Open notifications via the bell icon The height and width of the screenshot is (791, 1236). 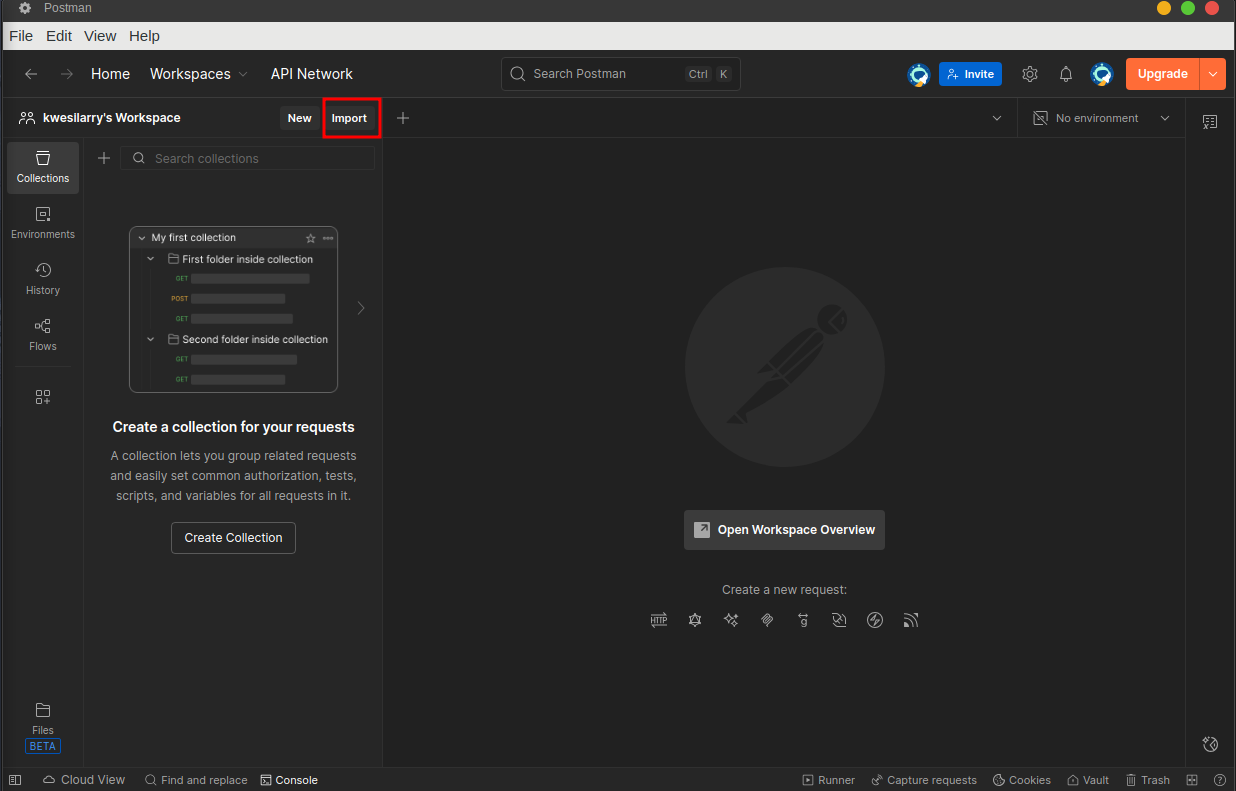(x=1065, y=73)
